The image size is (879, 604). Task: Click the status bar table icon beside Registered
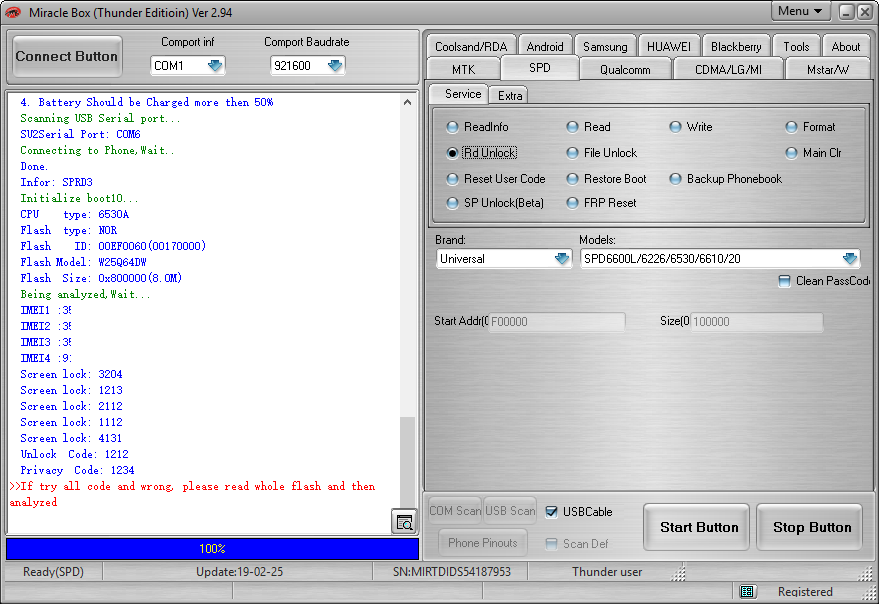(x=747, y=591)
